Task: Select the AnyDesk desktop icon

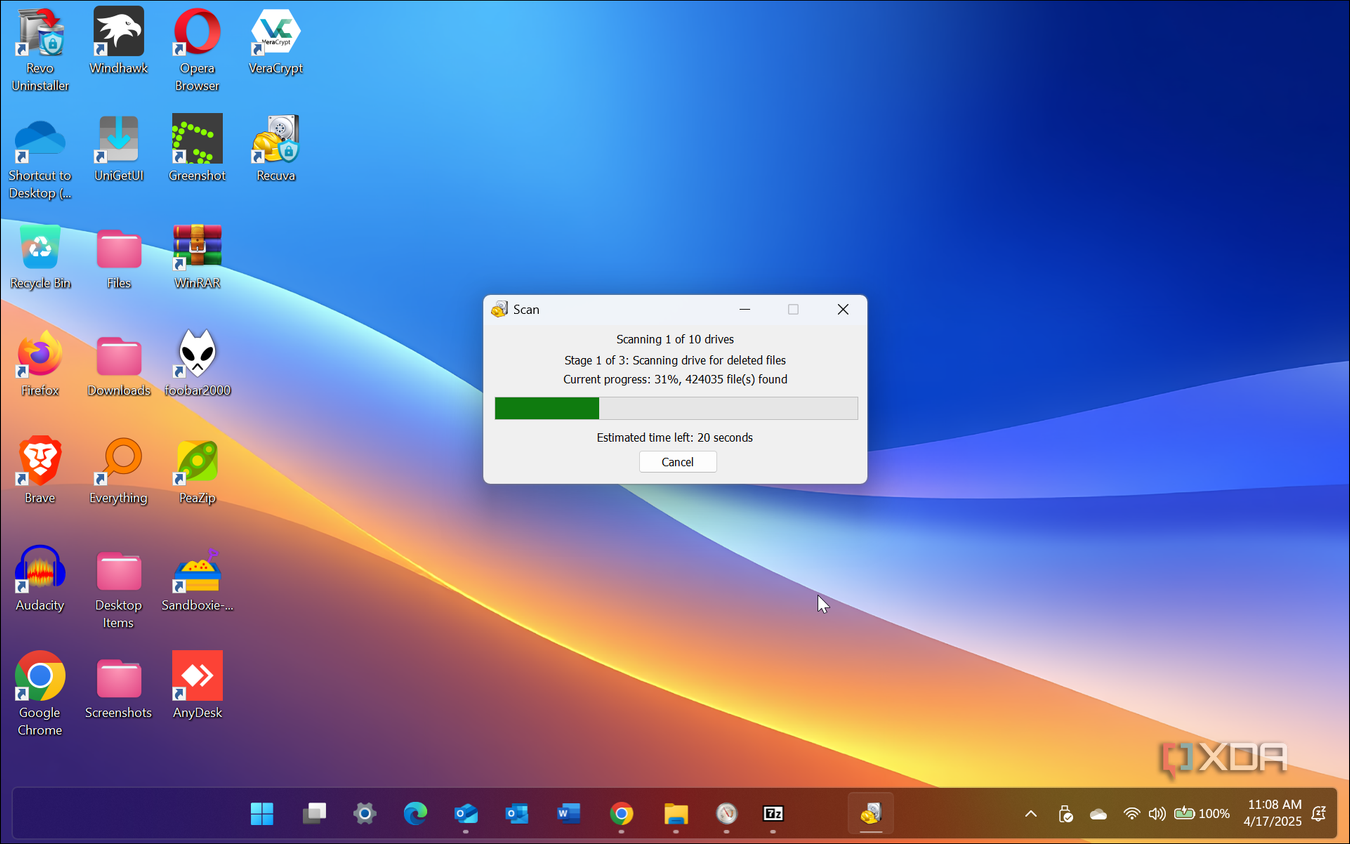Action: [197, 686]
